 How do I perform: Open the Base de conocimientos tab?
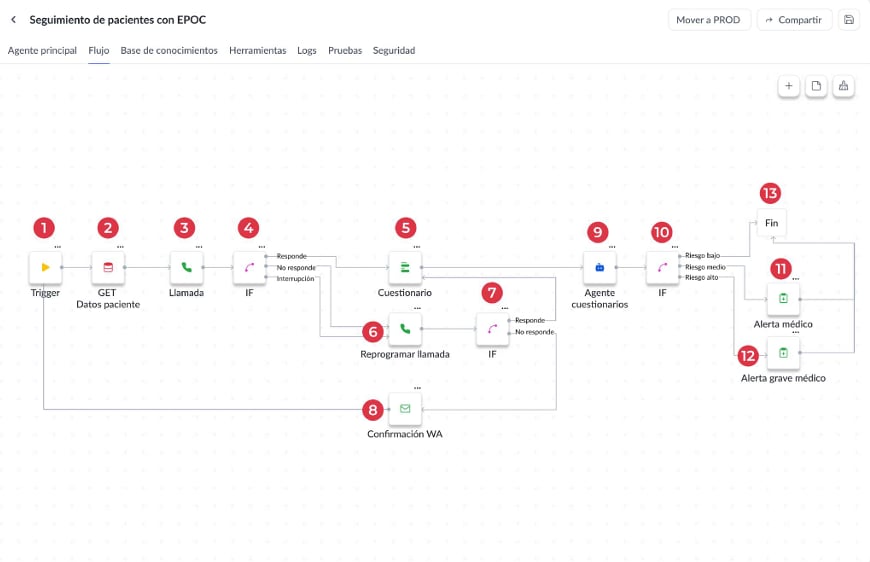169,50
